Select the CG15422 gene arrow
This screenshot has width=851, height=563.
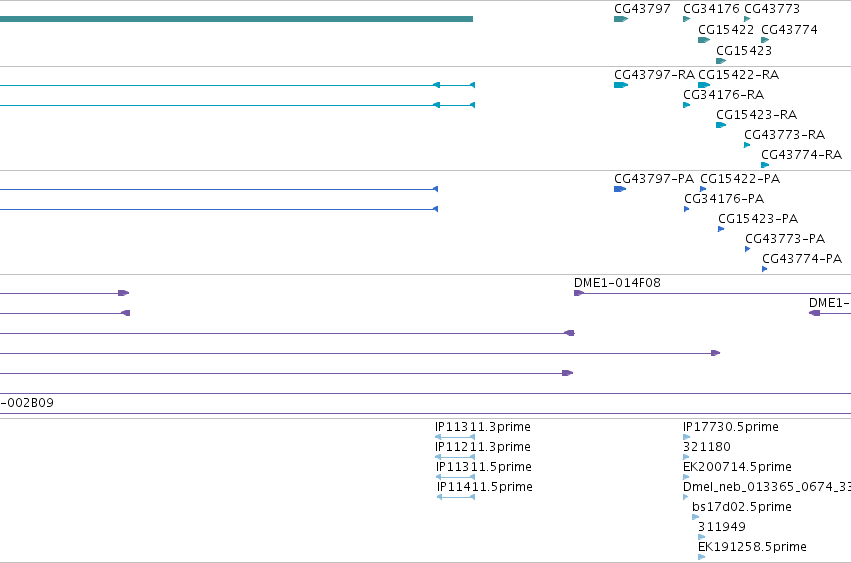[x=704, y=40]
